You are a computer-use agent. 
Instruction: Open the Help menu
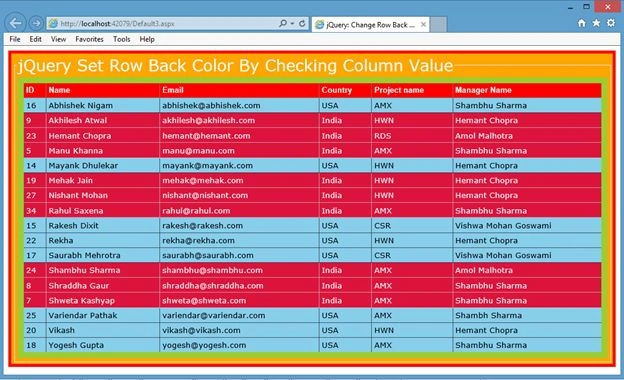[147, 39]
